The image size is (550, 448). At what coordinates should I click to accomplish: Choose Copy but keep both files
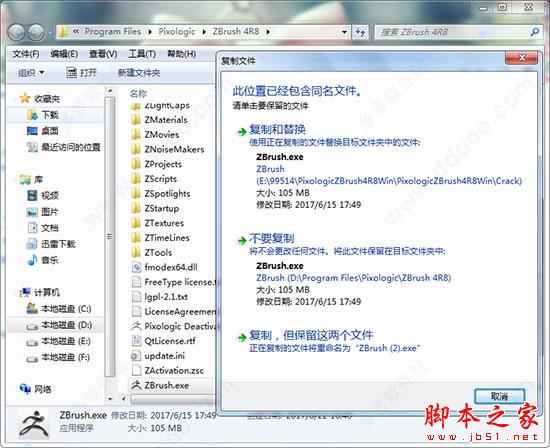click(x=311, y=336)
